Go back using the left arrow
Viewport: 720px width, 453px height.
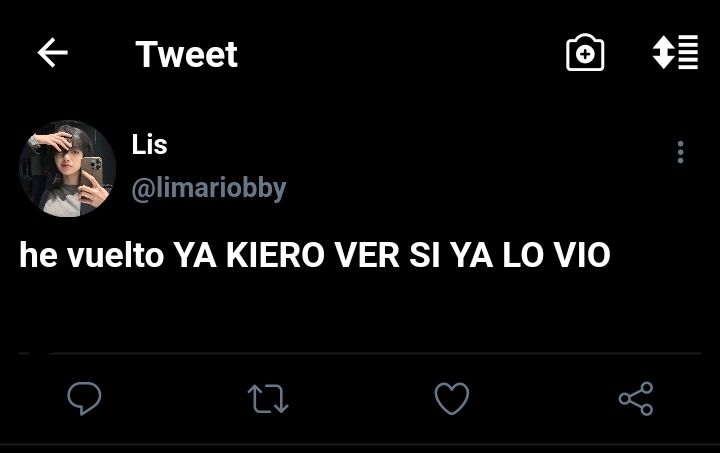(x=52, y=53)
